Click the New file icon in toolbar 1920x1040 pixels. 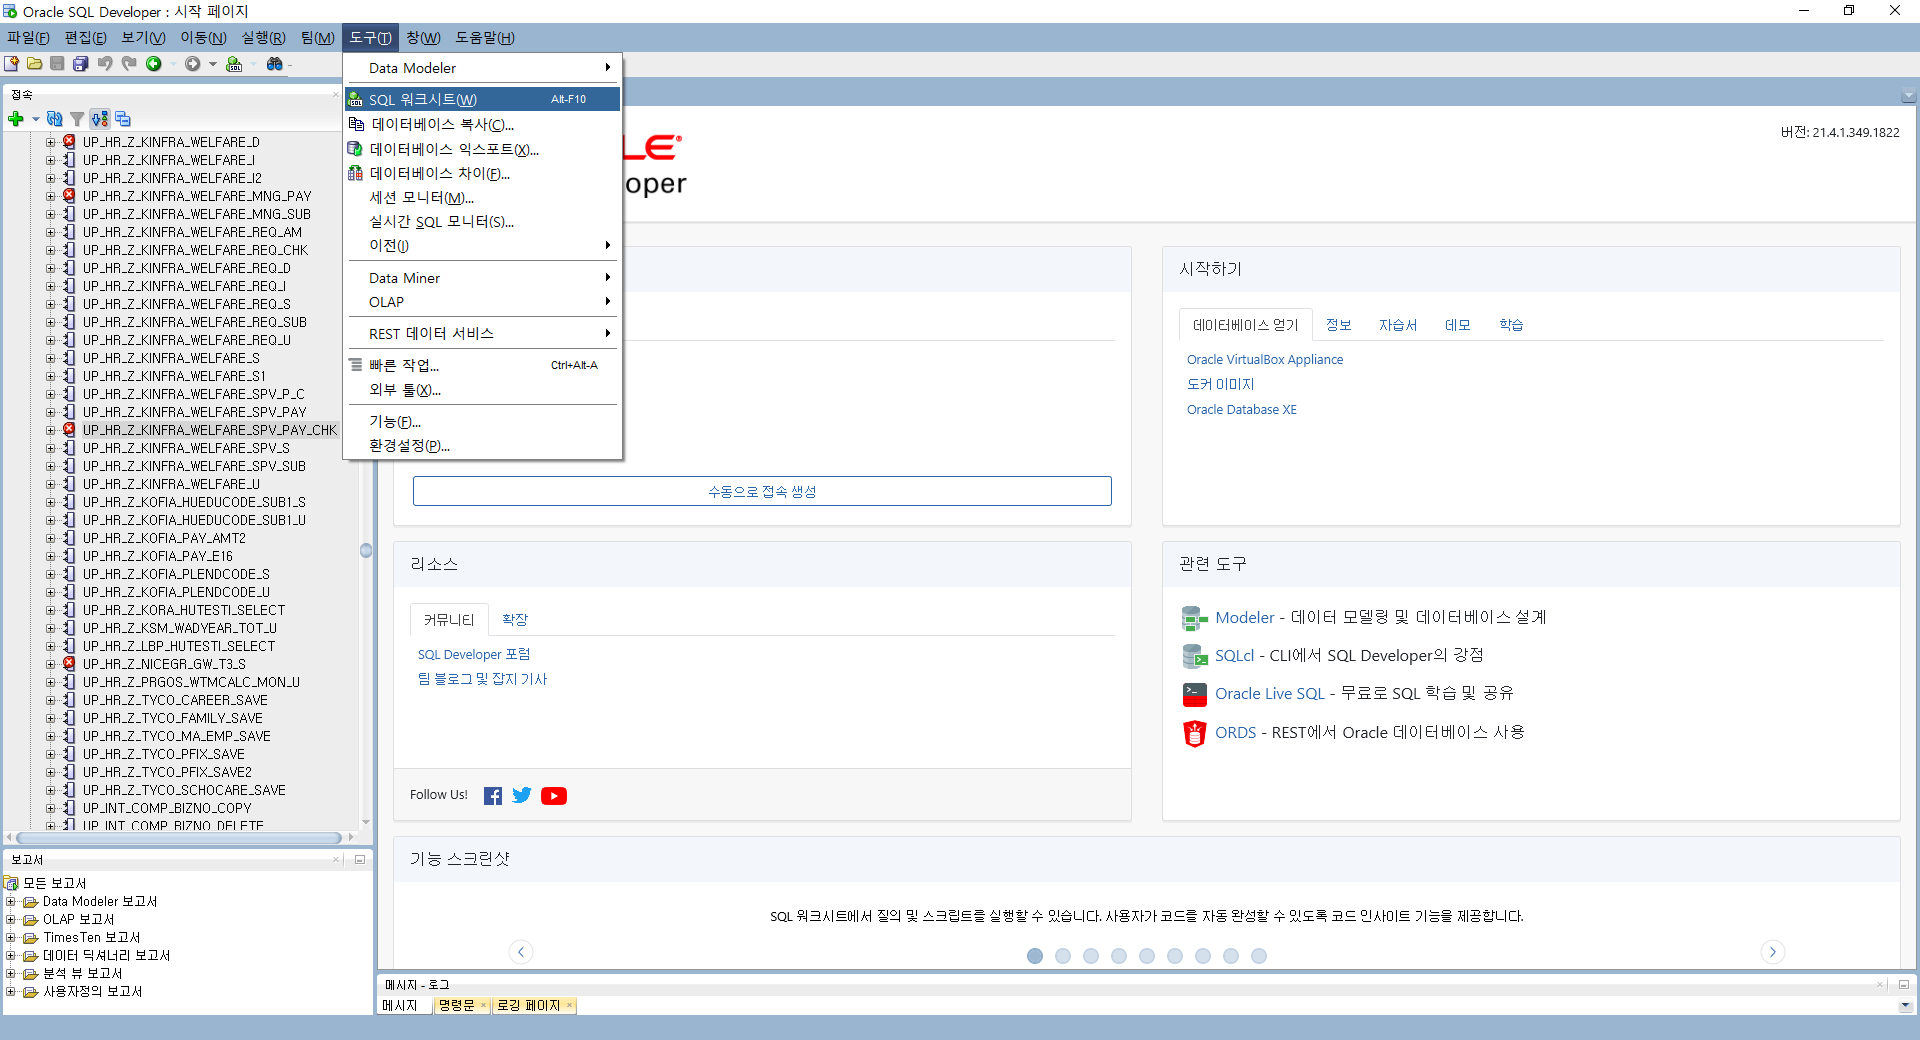pyautogui.click(x=12, y=64)
